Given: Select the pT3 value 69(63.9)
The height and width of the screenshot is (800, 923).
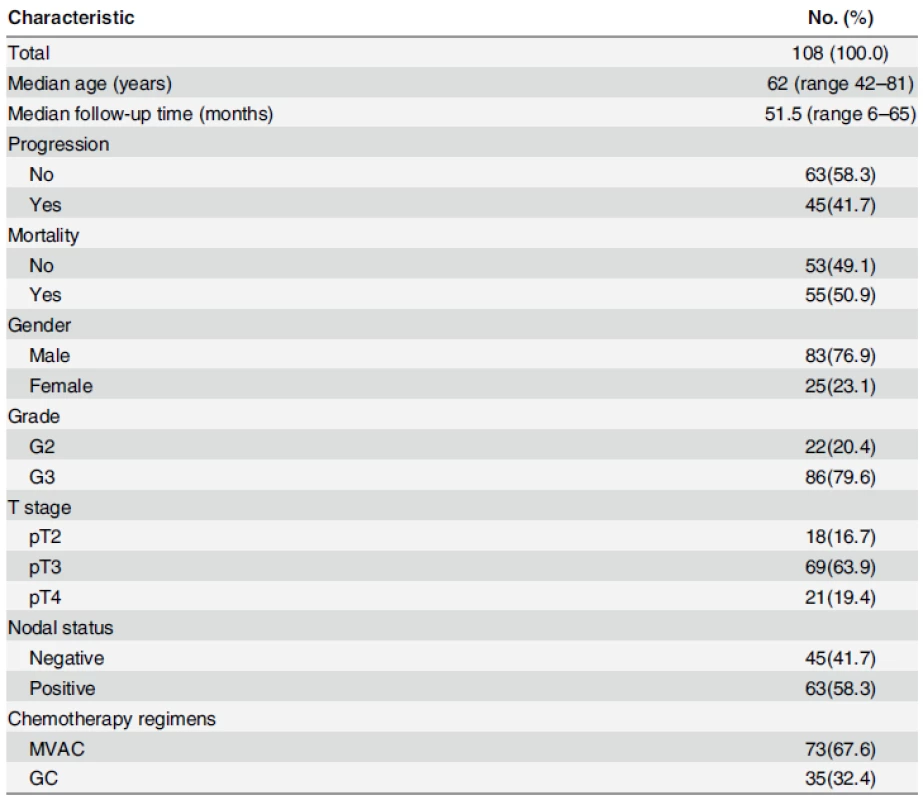Looking at the screenshot, I should click(x=840, y=567).
